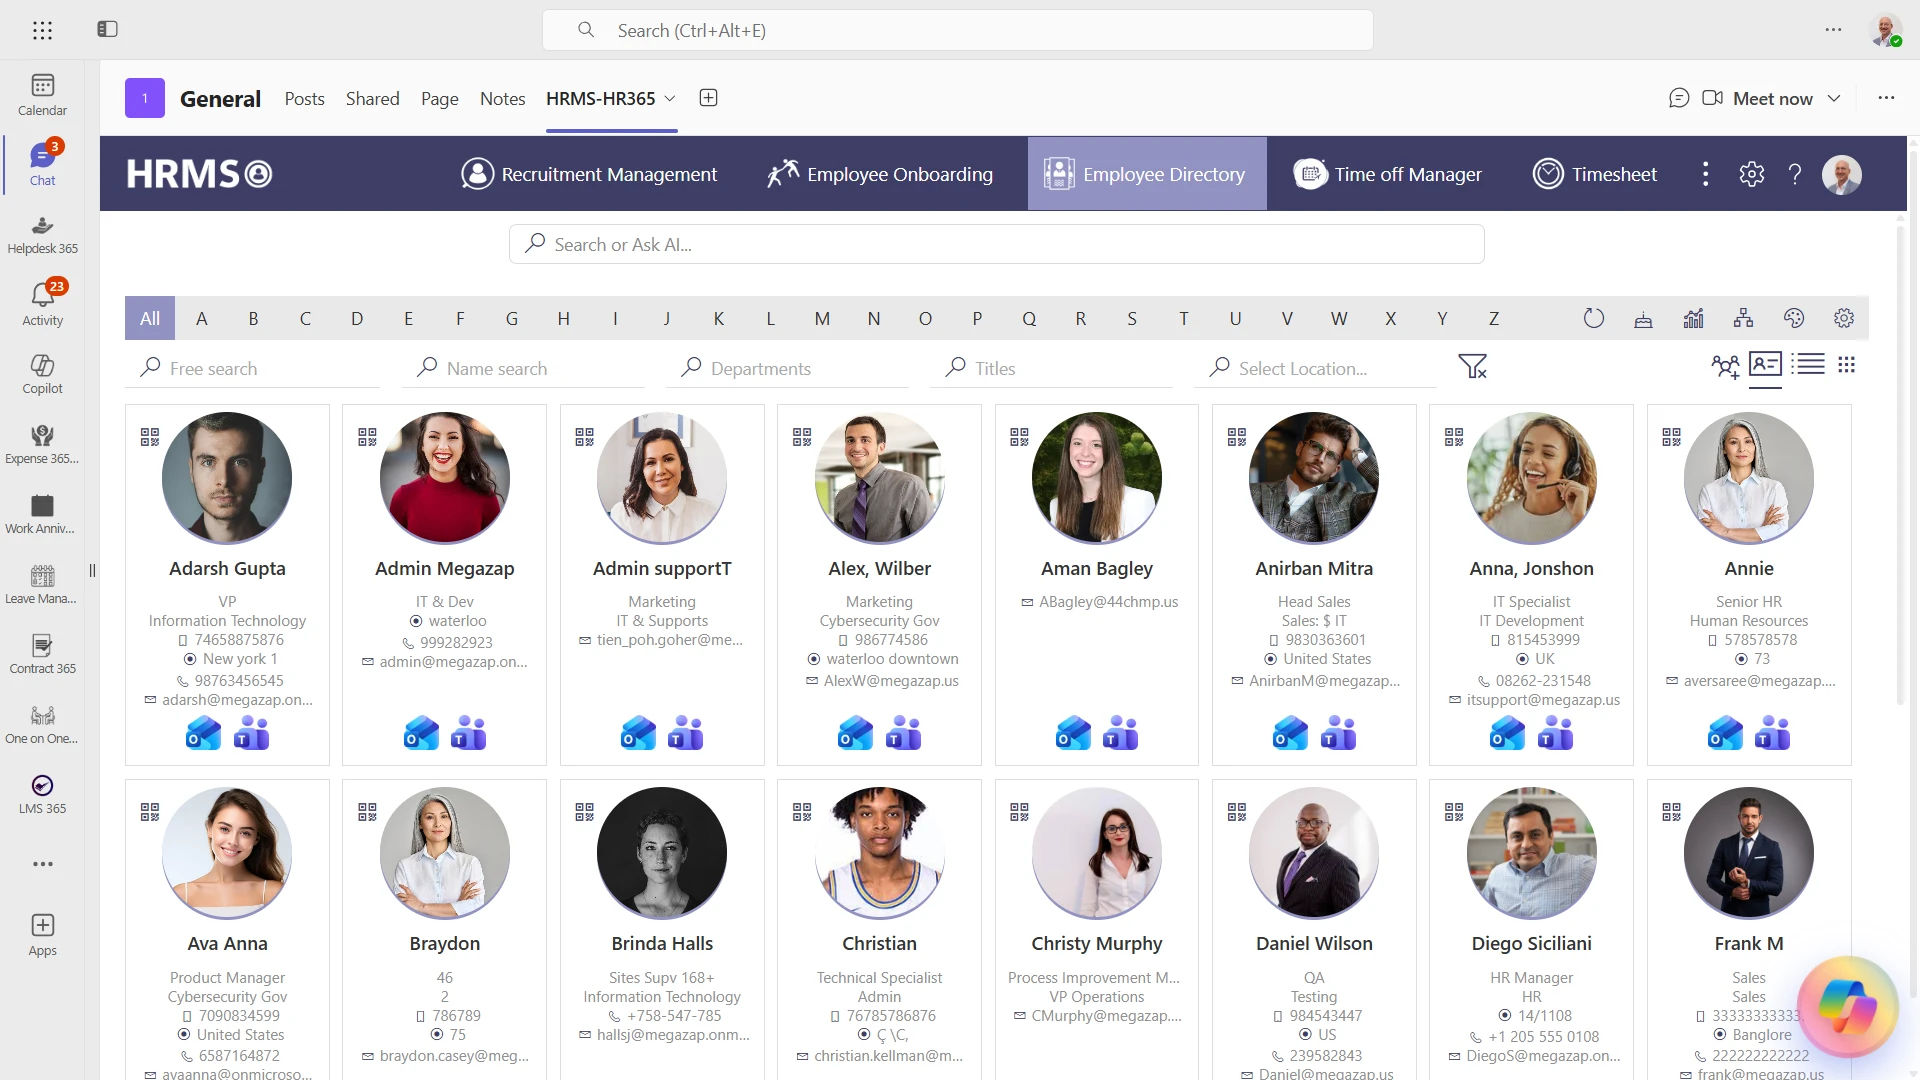
Task: Open Helpdesk 365 from the sidebar
Action: (42, 235)
